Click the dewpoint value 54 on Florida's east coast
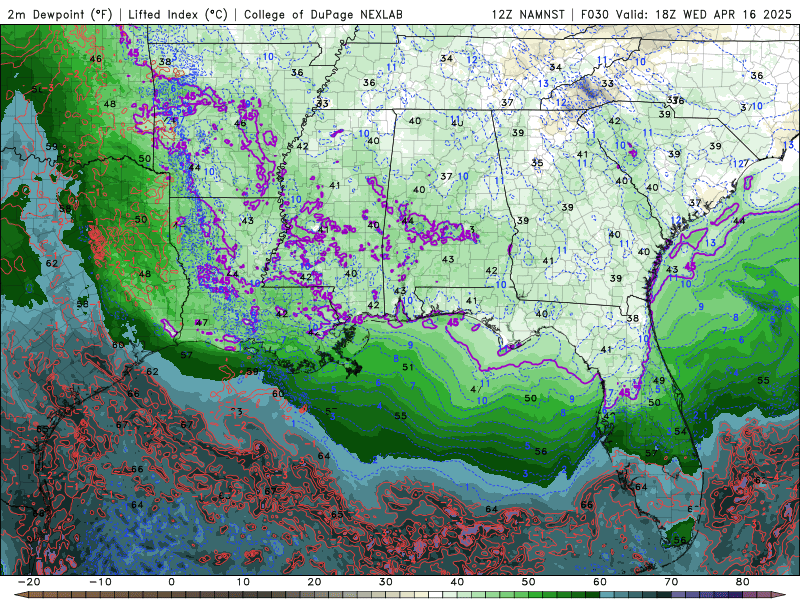The height and width of the screenshot is (600, 800). point(680,432)
